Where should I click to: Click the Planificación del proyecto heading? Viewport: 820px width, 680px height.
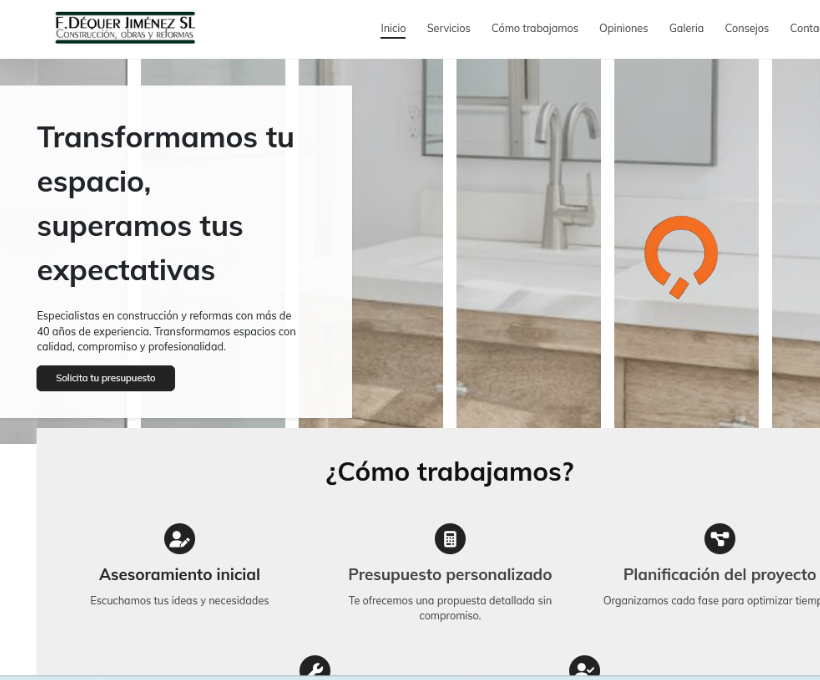719,575
